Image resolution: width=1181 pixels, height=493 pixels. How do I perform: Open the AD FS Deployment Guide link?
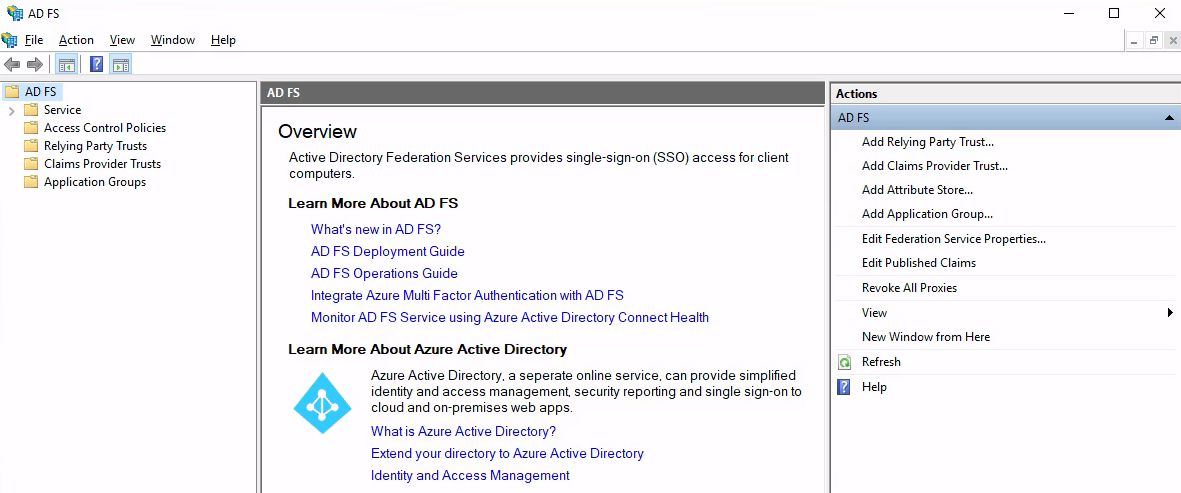coord(388,251)
